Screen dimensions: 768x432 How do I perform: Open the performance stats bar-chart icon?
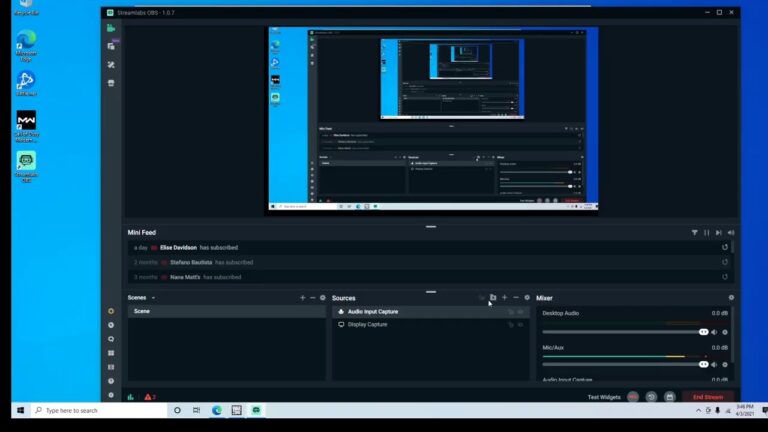131,397
